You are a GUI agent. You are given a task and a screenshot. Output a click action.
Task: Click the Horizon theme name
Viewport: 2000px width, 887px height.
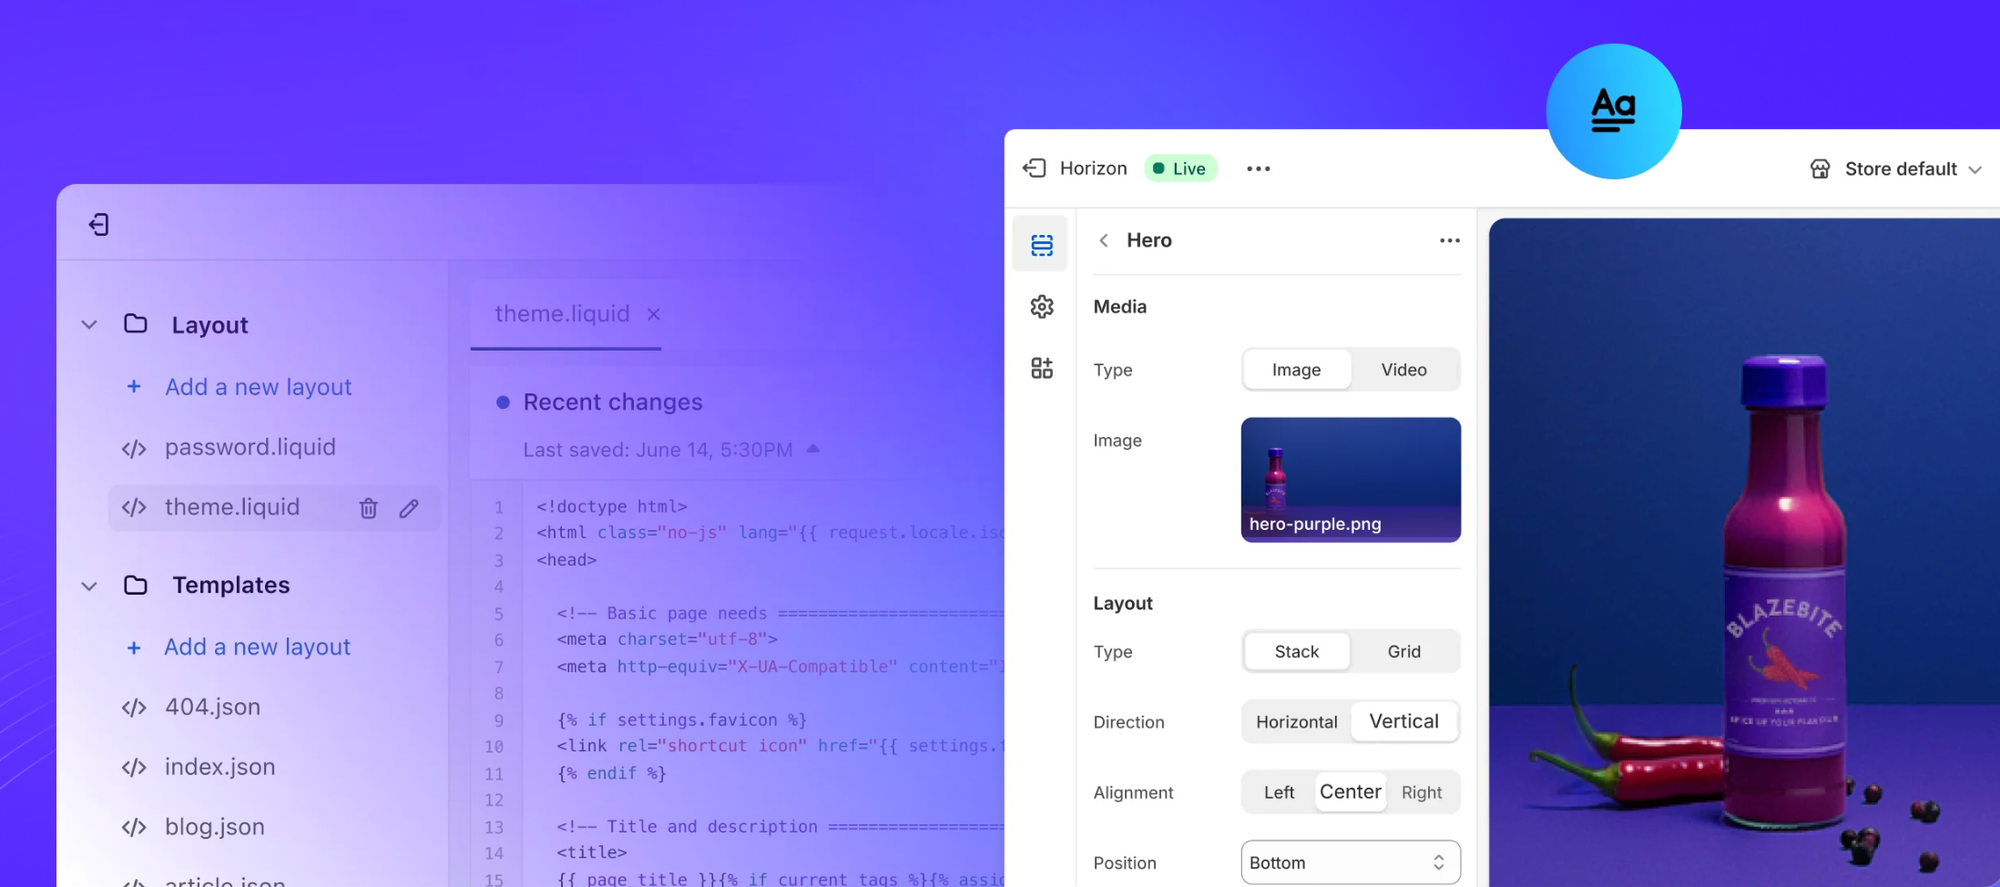point(1093,168)
